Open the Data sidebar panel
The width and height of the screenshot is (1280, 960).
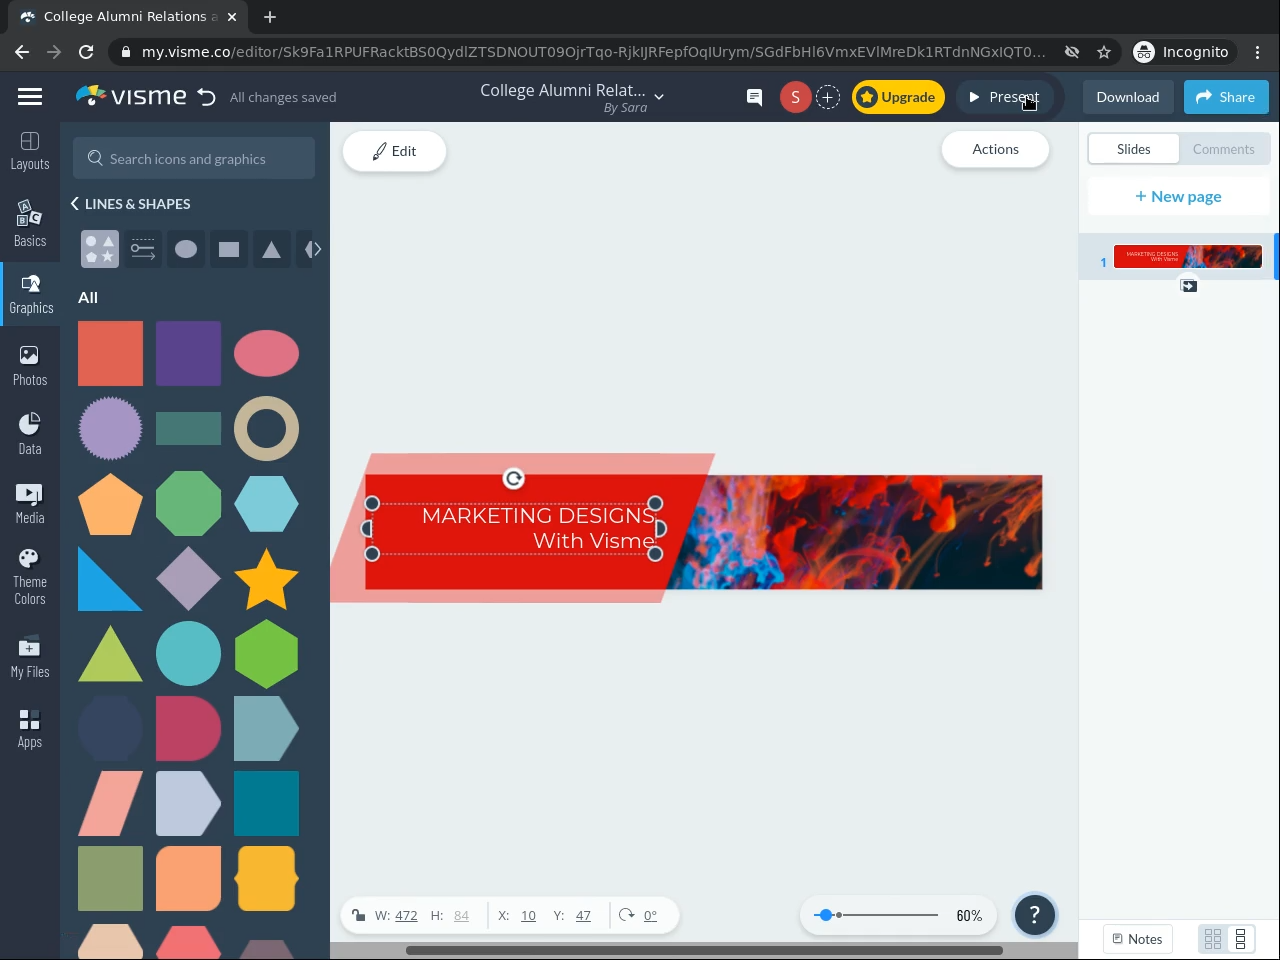pos(30,434)
